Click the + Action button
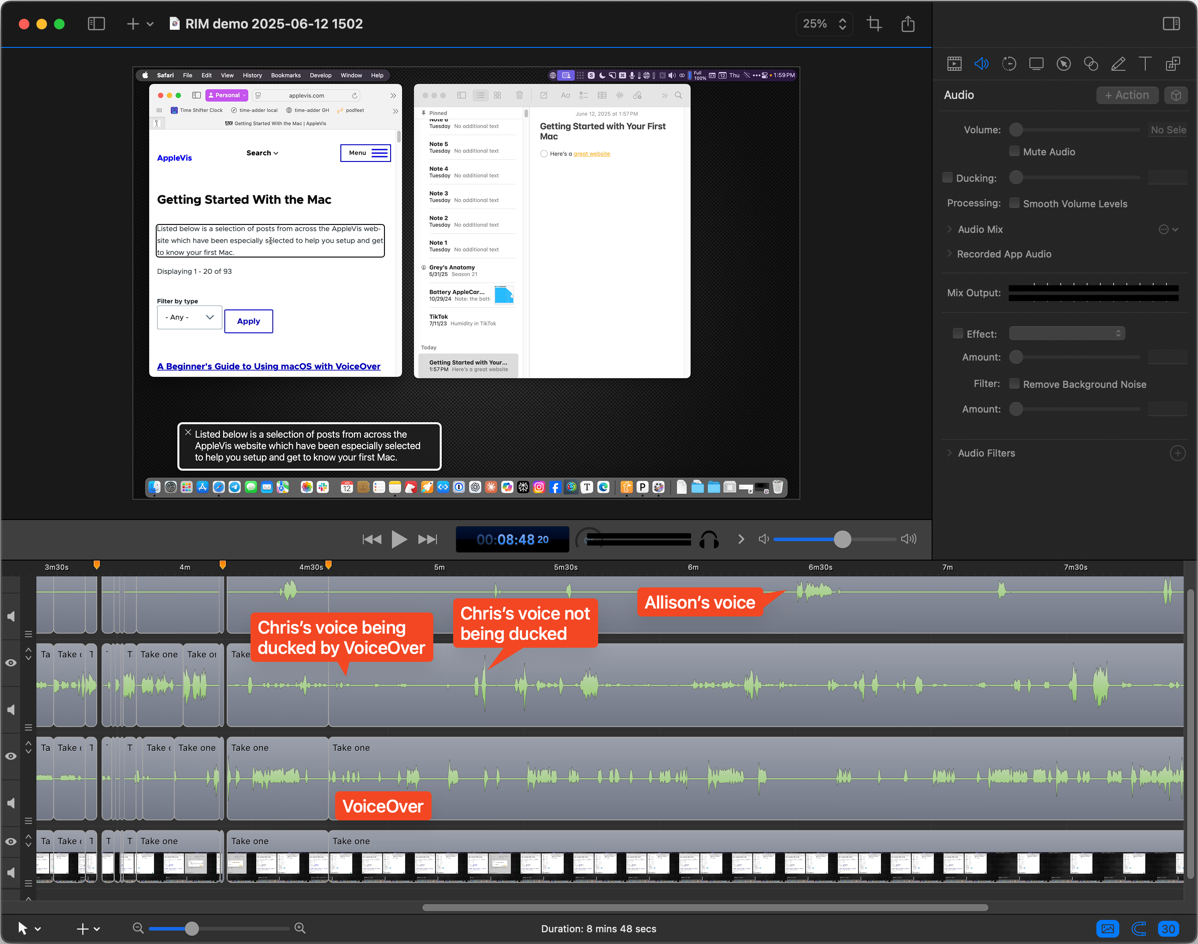Screen dimensions: 1198x944 pyautogui.click(x=1127, y=95)
